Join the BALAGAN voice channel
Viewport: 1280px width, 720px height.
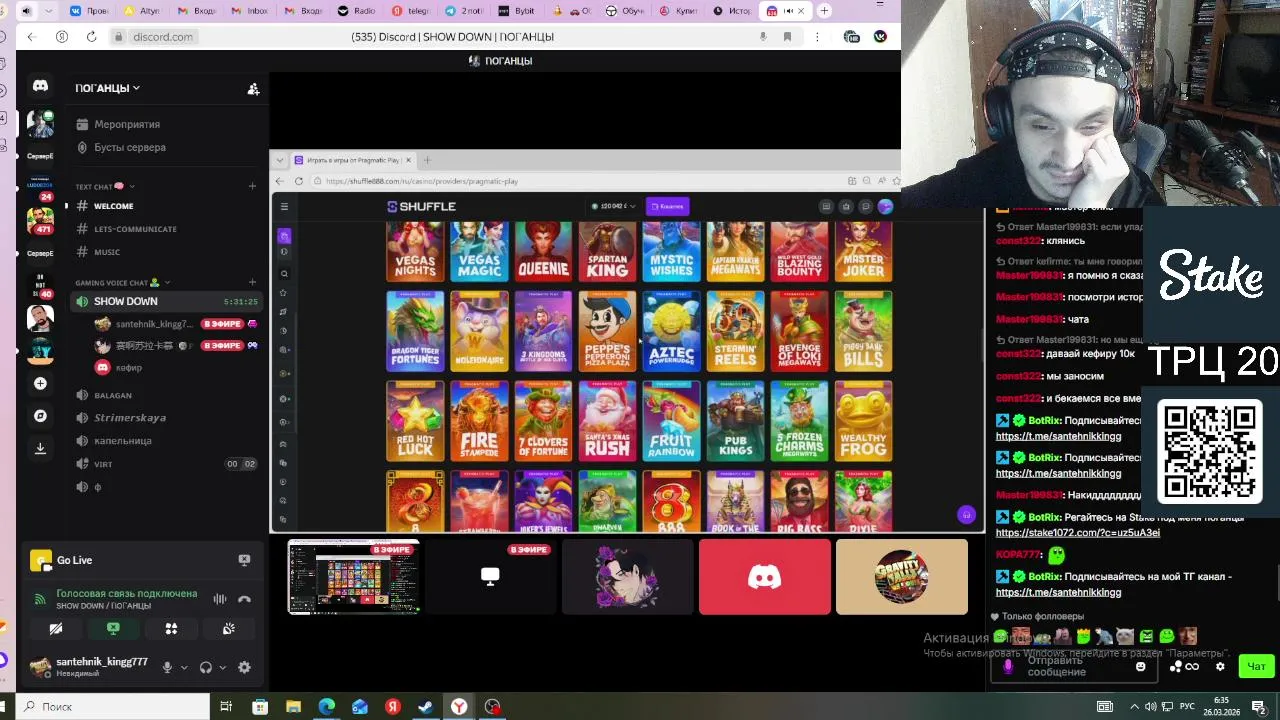[113, 395]
